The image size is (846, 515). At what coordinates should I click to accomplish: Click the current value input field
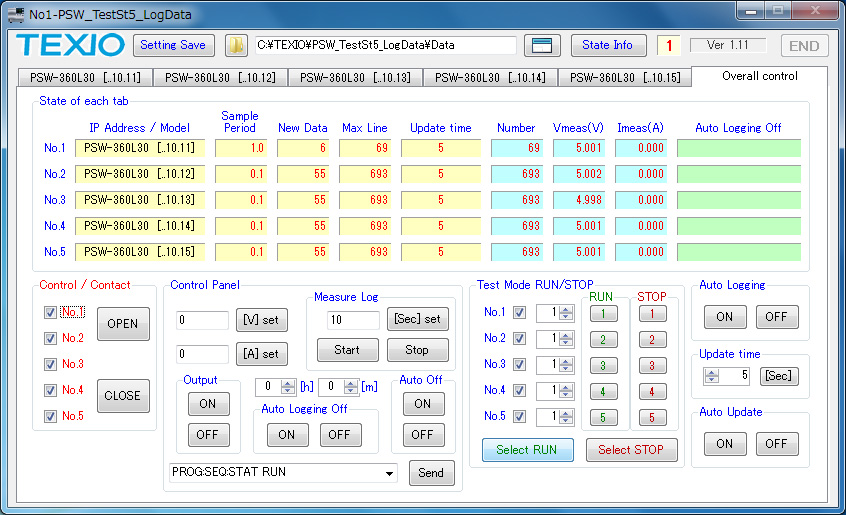pyautogui.click(x=202, y=354)
